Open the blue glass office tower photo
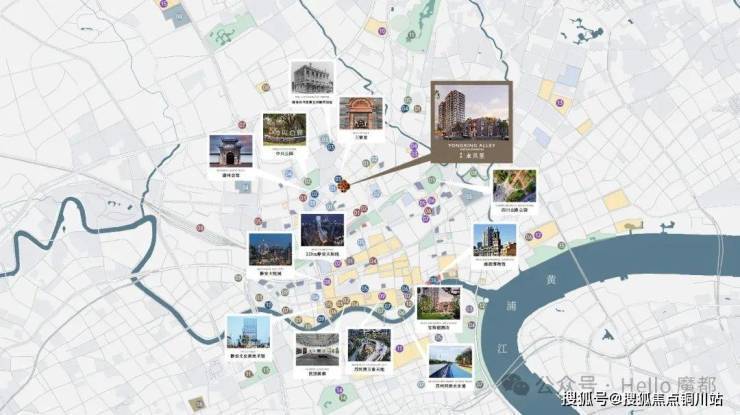 click(248, 332)
